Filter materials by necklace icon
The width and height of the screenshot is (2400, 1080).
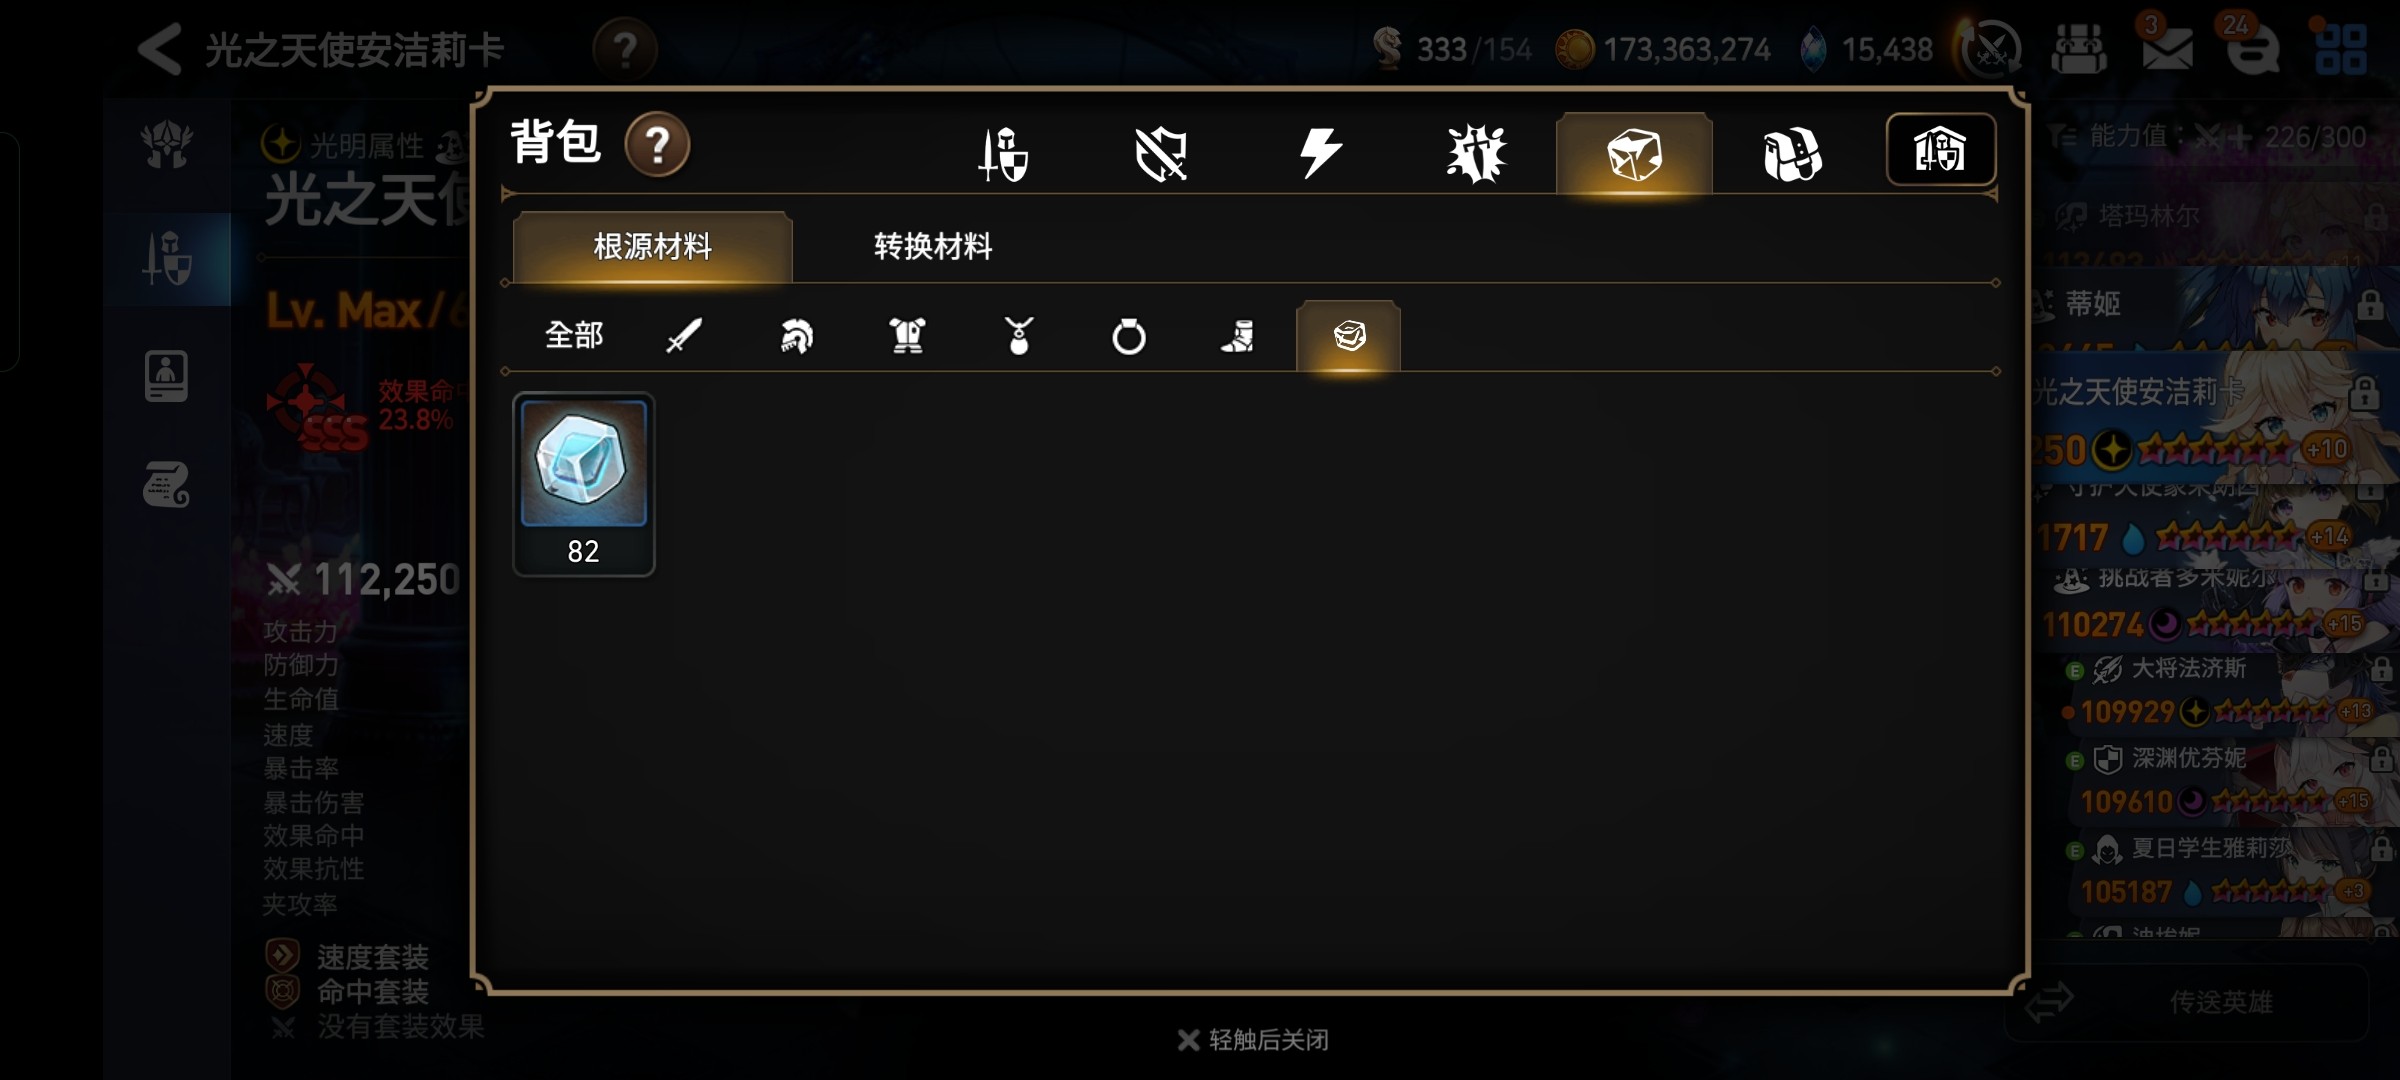[1018, 335]
